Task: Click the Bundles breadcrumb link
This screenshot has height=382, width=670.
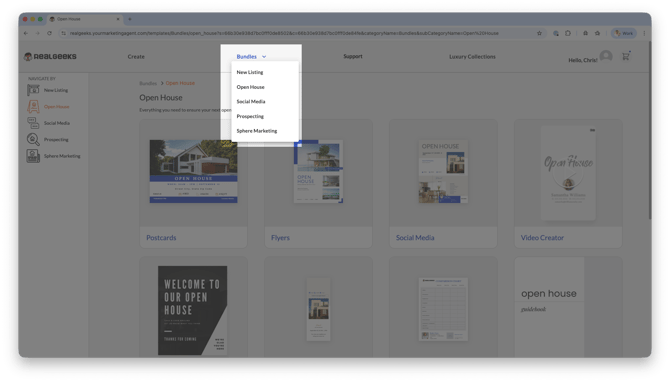Action: [148, 83]
